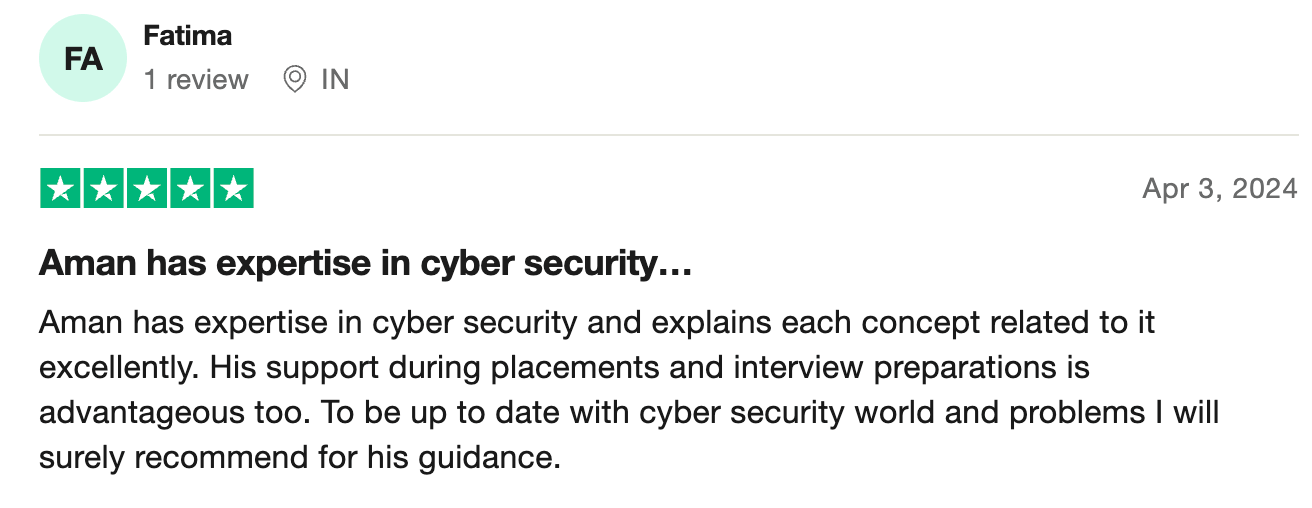Click the FA reviewer avatar circle
Image resolution: width=1312 pixels, height=508 pixels.
(83, 59)
